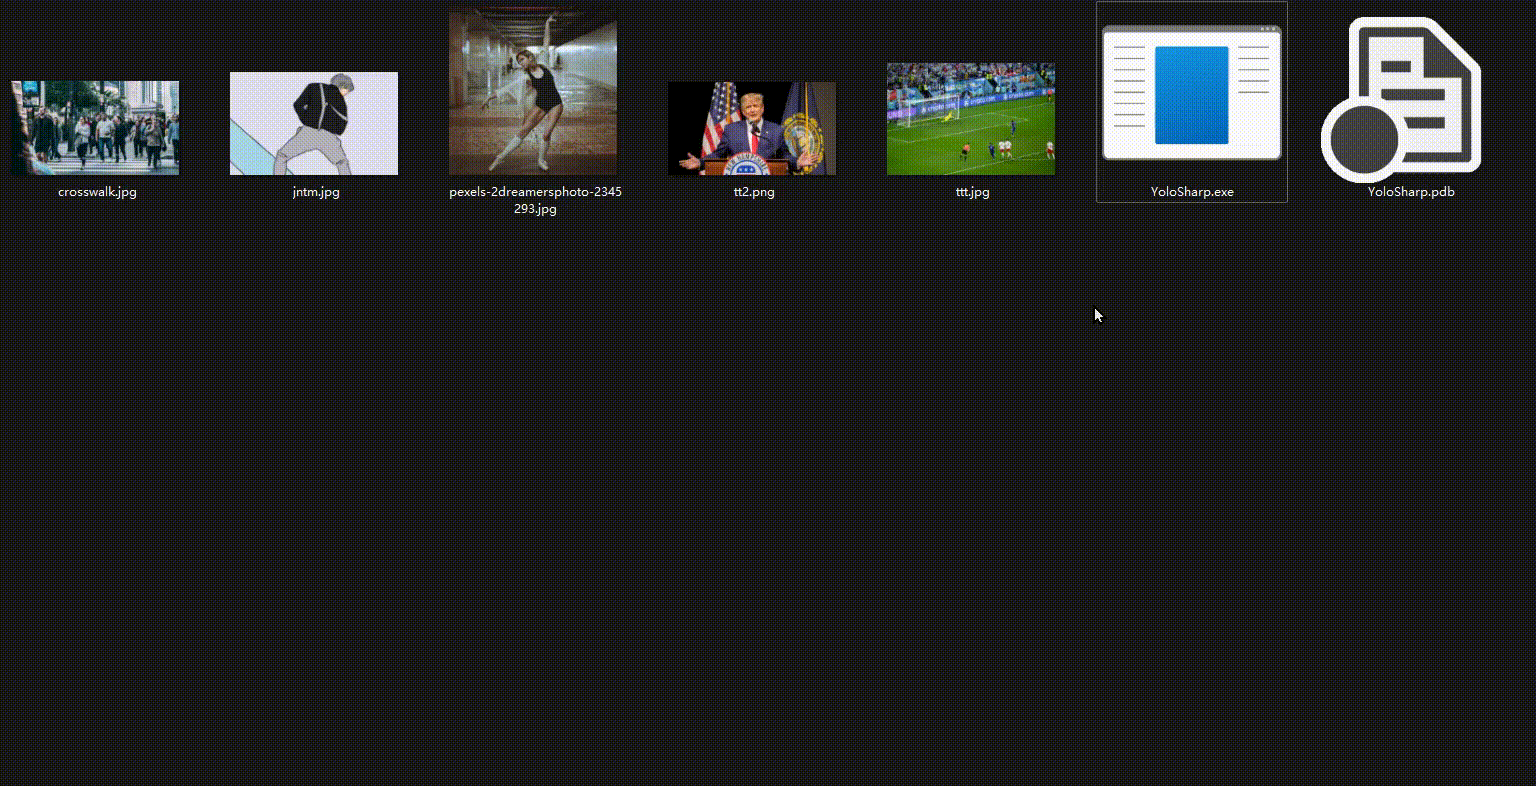
Task: Click the tt2.png file name
Action: (x=754, y=192)
